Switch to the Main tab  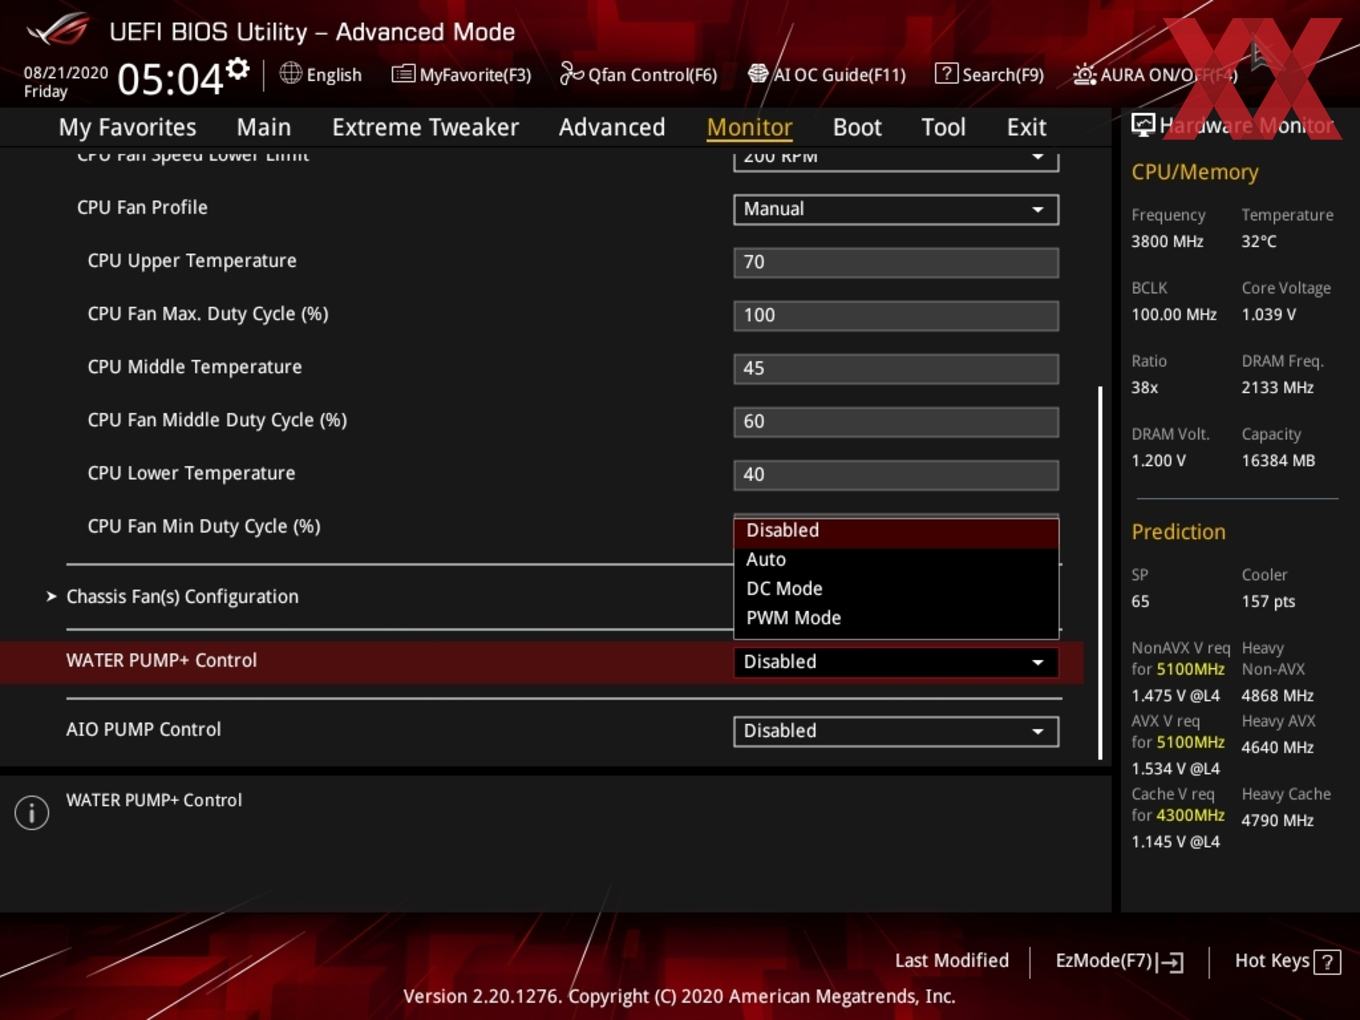coord(264,127)
